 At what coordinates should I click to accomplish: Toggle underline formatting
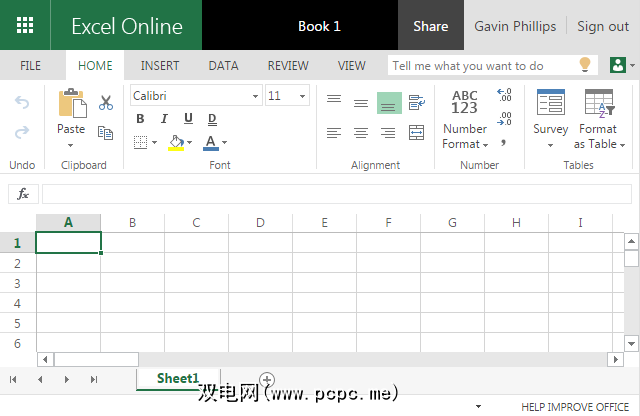tap(188, 118)
